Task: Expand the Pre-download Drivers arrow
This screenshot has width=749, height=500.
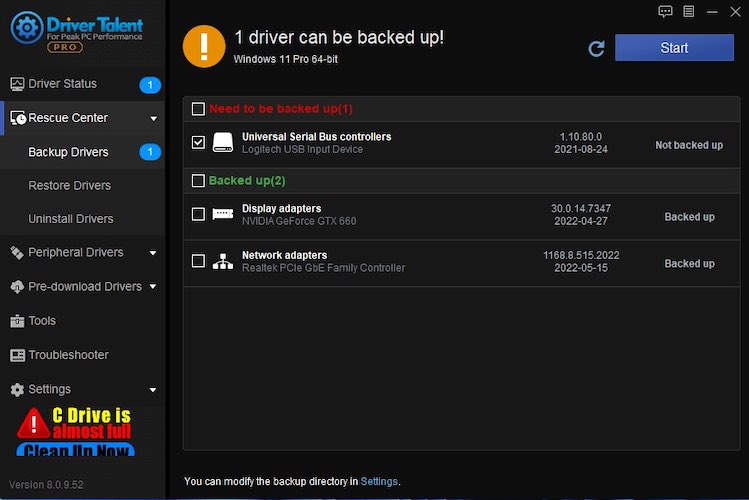Action: tap(153, 287)
